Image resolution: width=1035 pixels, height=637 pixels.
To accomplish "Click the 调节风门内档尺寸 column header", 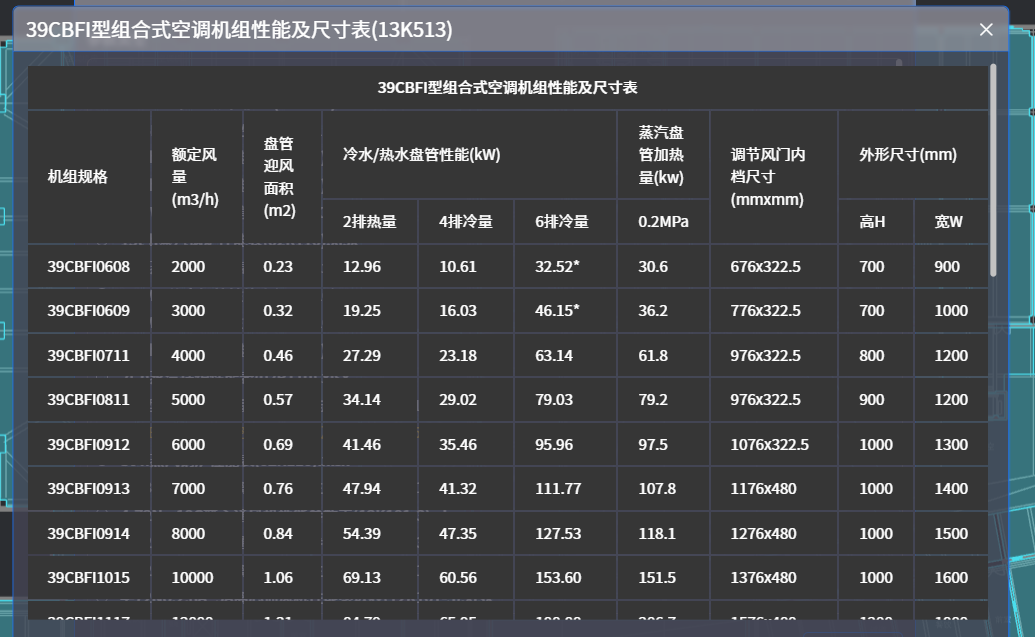I will [x=768, y=177].
